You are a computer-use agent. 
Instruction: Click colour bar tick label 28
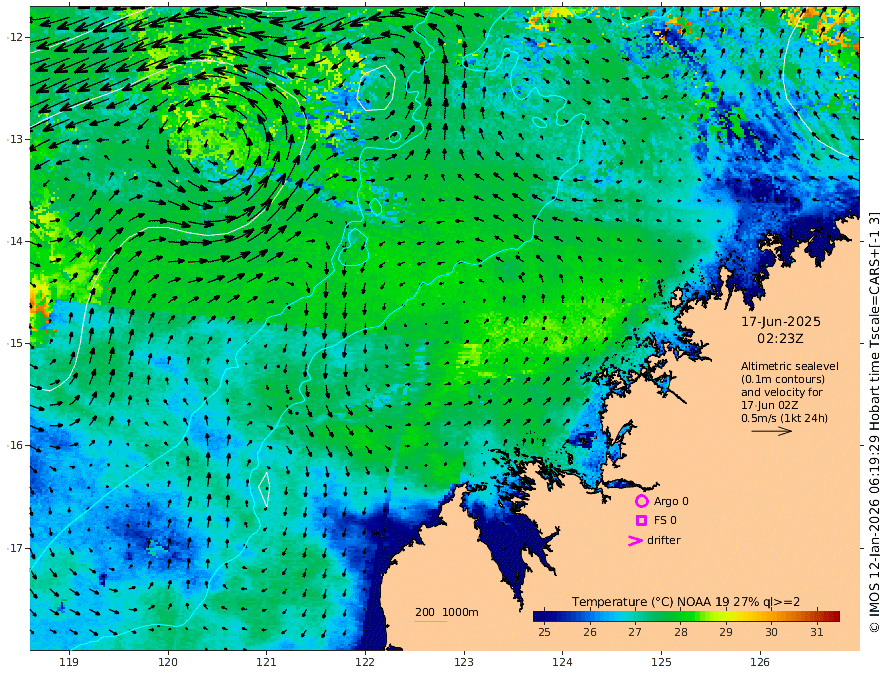point(681,632)
